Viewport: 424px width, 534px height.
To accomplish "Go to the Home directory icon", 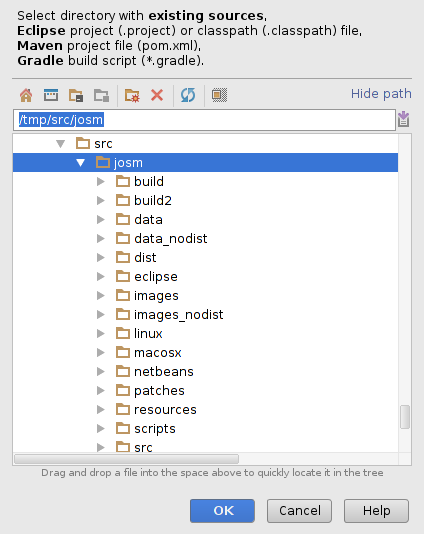I will (x=26, y=95).
